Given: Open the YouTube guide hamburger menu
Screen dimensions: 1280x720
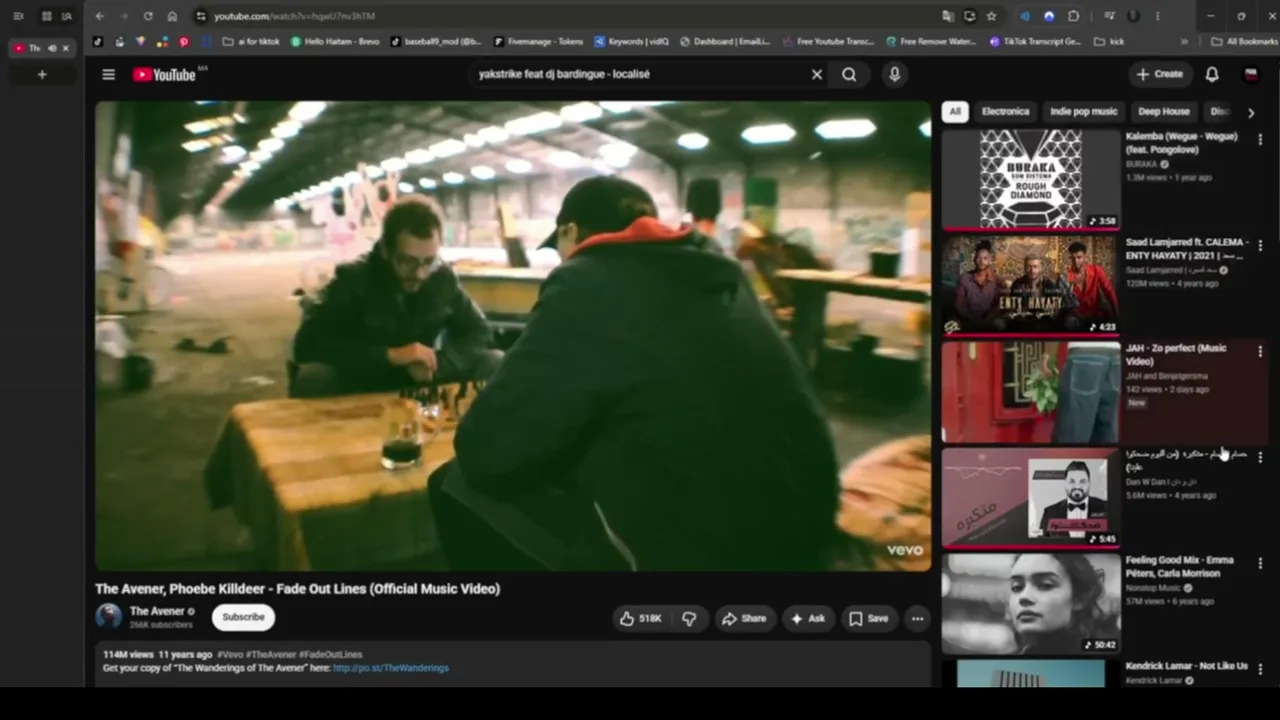Looking at the screenshot, I should click(108, 74).
